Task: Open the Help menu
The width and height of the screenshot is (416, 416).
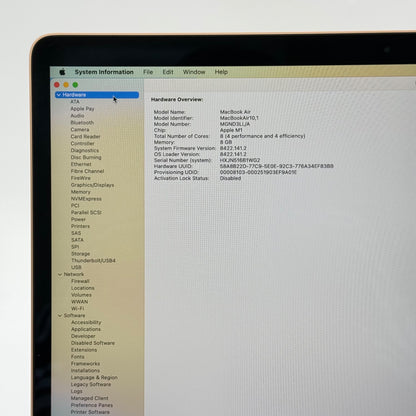Action: coord(221,72)
